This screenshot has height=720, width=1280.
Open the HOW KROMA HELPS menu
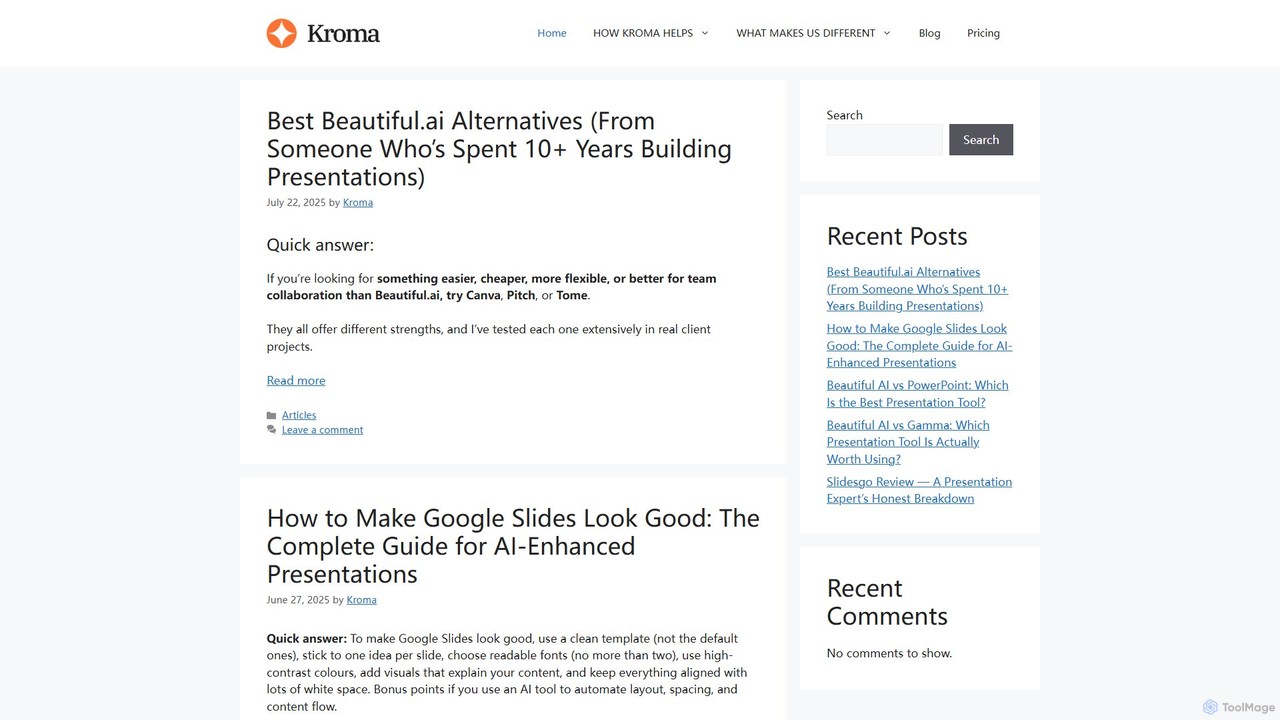643,33
